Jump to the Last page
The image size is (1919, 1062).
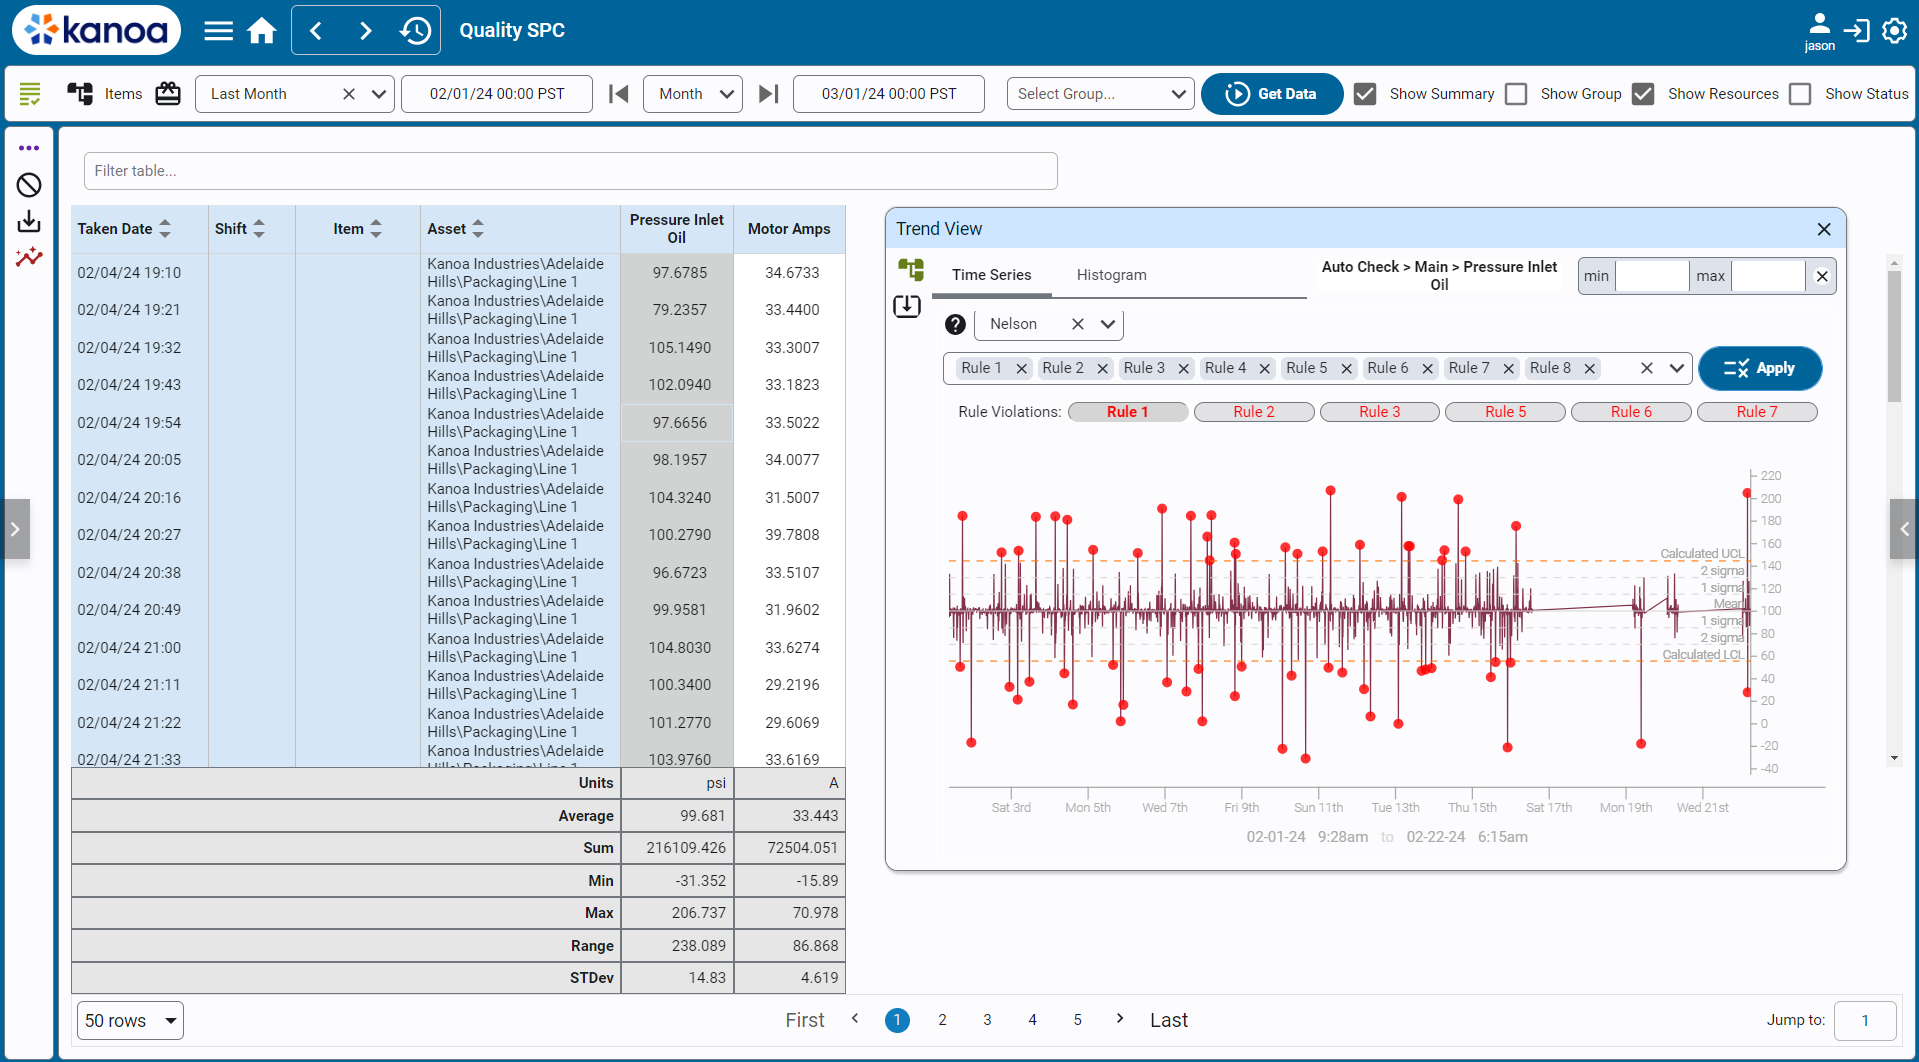[1169, 1020]
